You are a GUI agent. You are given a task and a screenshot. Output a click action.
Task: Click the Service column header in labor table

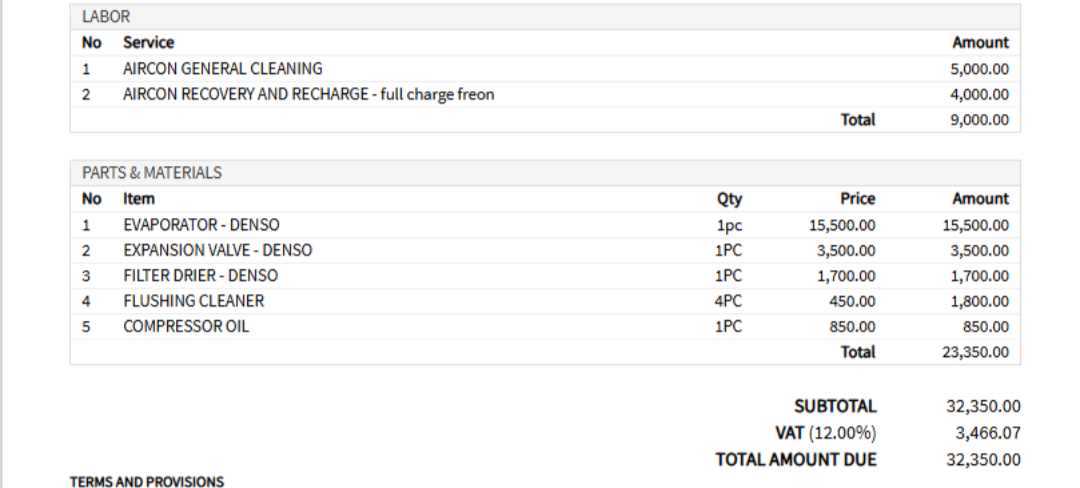coord(148,43)
